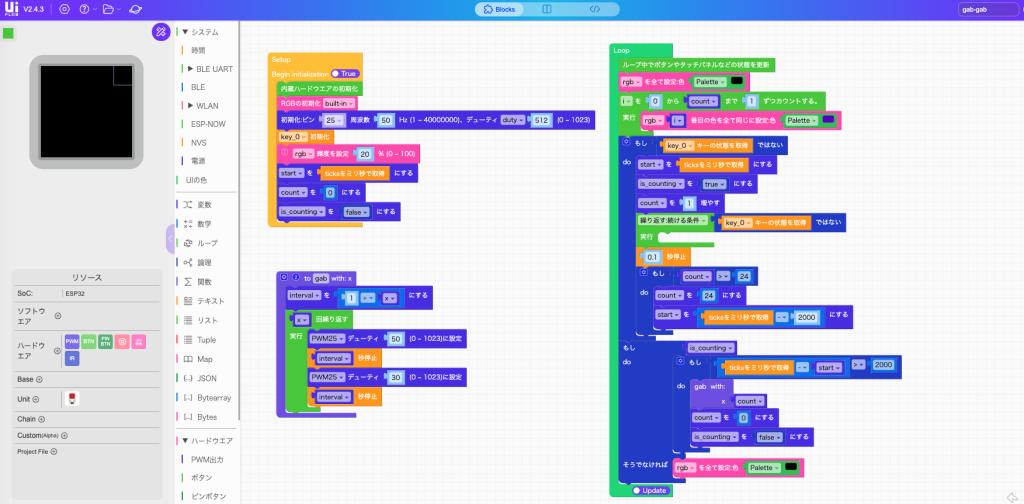Click the gab-gab project name field
This screenshot has height=504, width=1024.
986,9
